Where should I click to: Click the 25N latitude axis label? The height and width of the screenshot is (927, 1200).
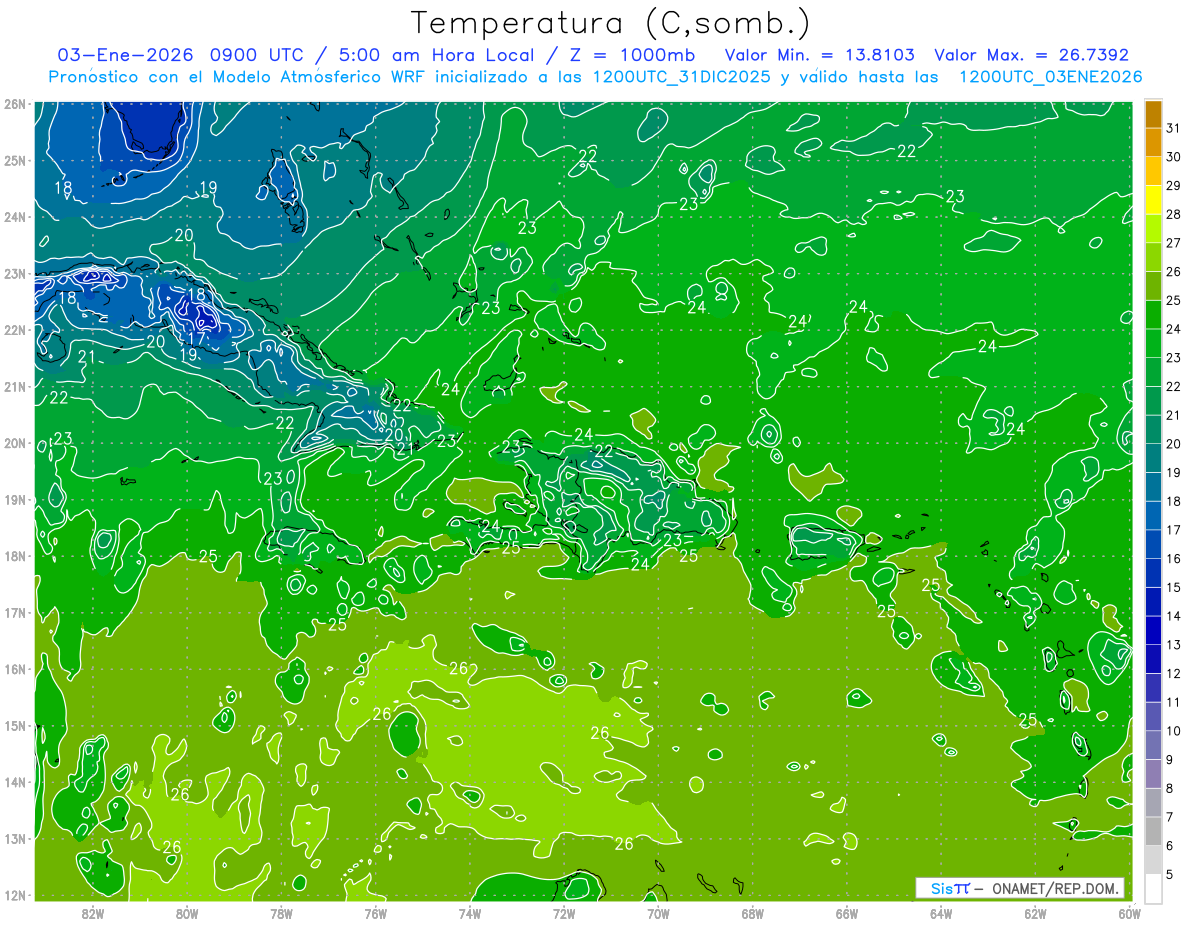[x=14, y=160]
